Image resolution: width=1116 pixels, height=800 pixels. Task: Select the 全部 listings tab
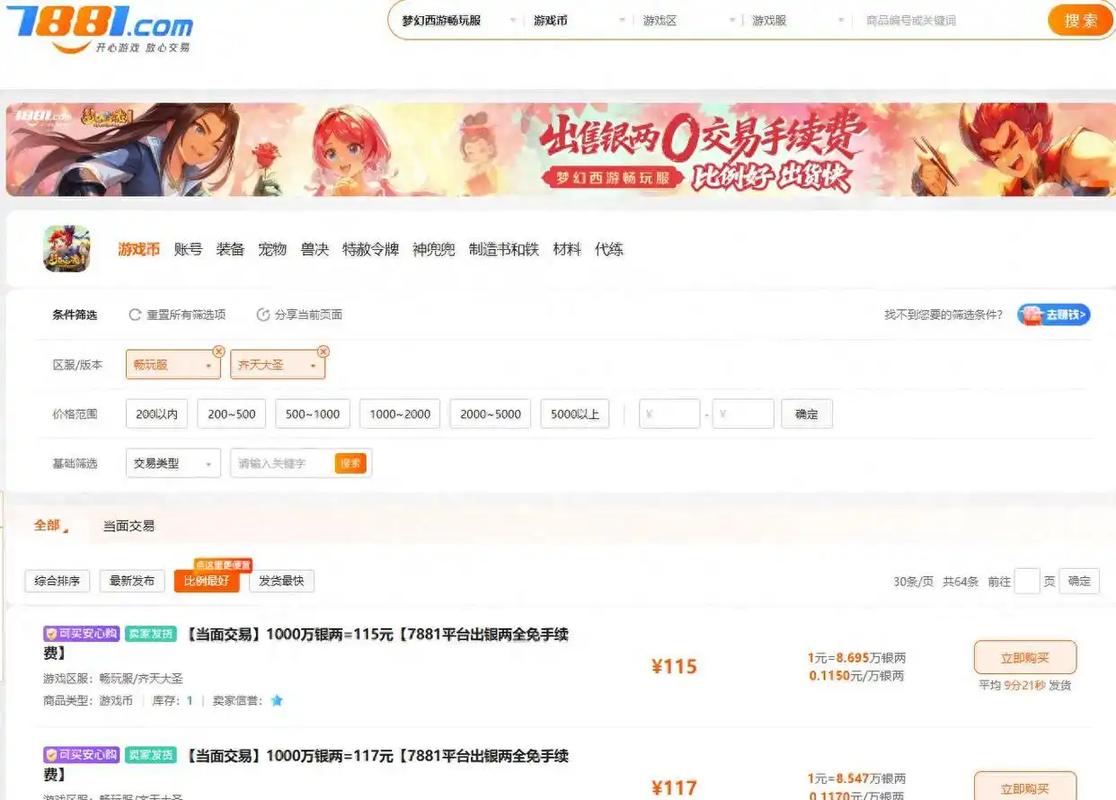tap(48, 525)
